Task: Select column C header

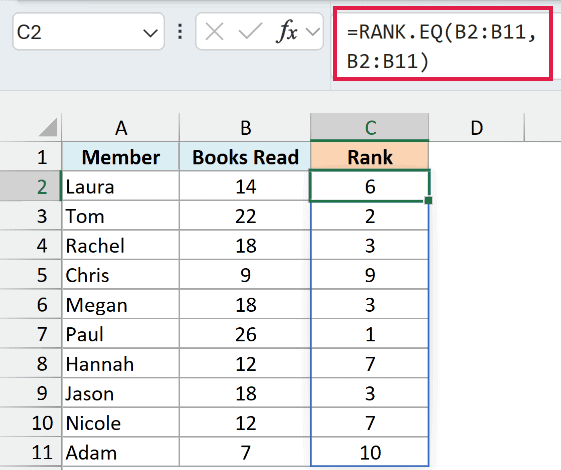Action: click(x=370, y=127)
